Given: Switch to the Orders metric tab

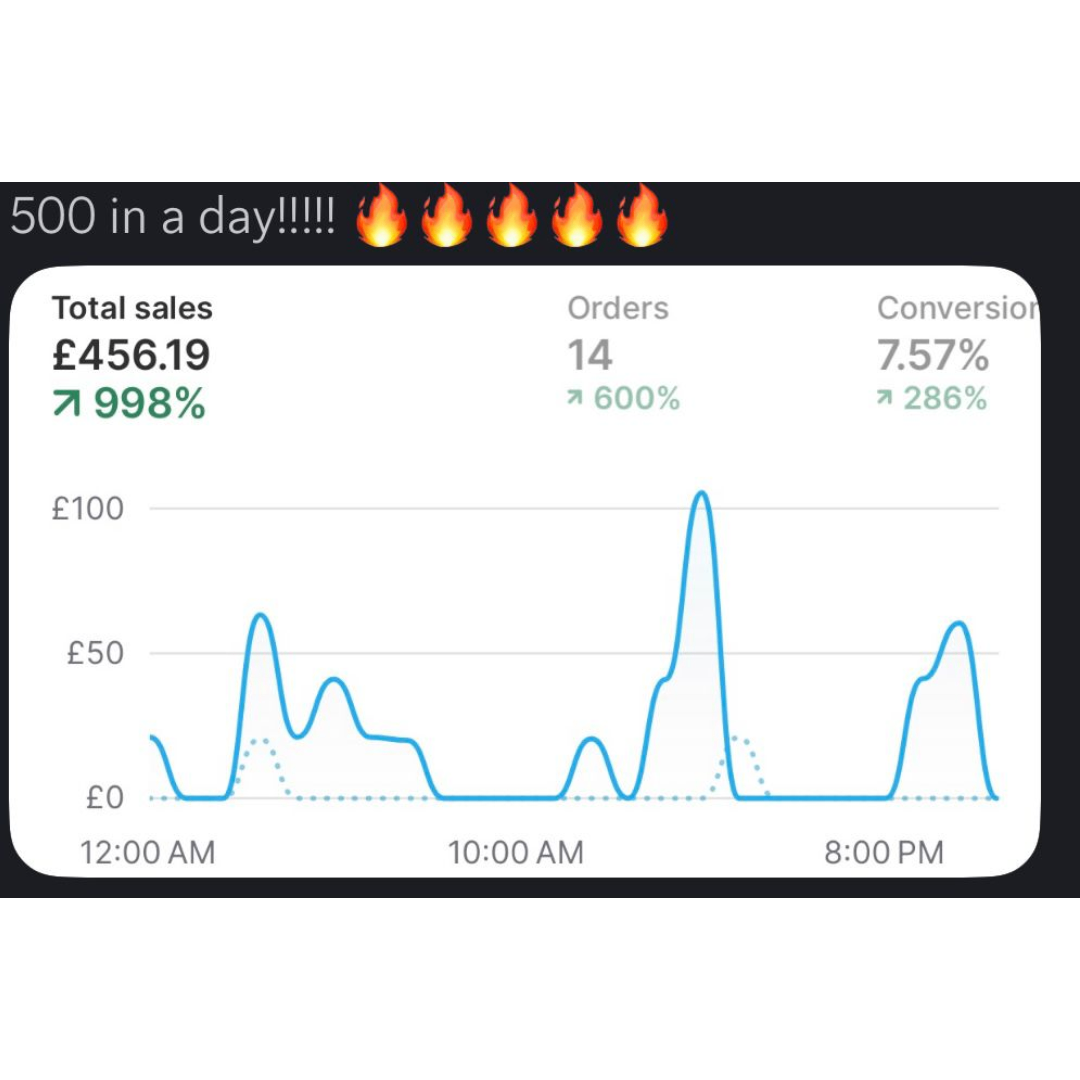Looking at the screenshot, I should 618,308.
